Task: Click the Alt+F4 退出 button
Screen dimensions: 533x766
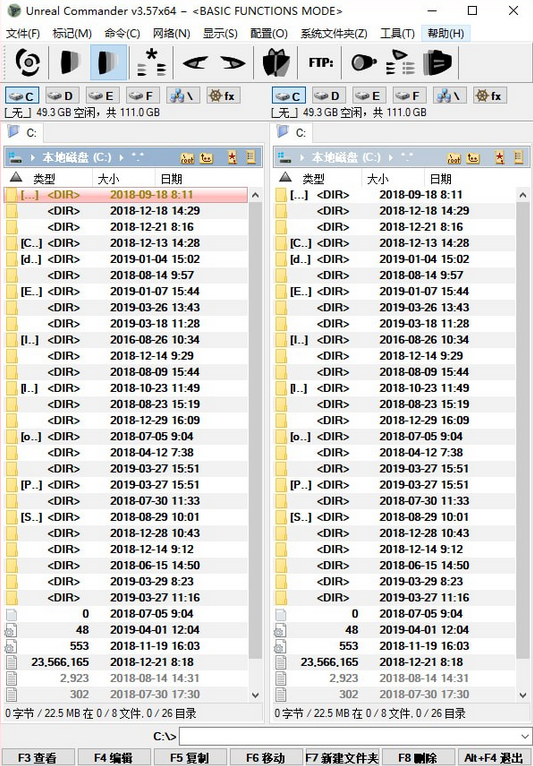Action: [x=494, y=757]
